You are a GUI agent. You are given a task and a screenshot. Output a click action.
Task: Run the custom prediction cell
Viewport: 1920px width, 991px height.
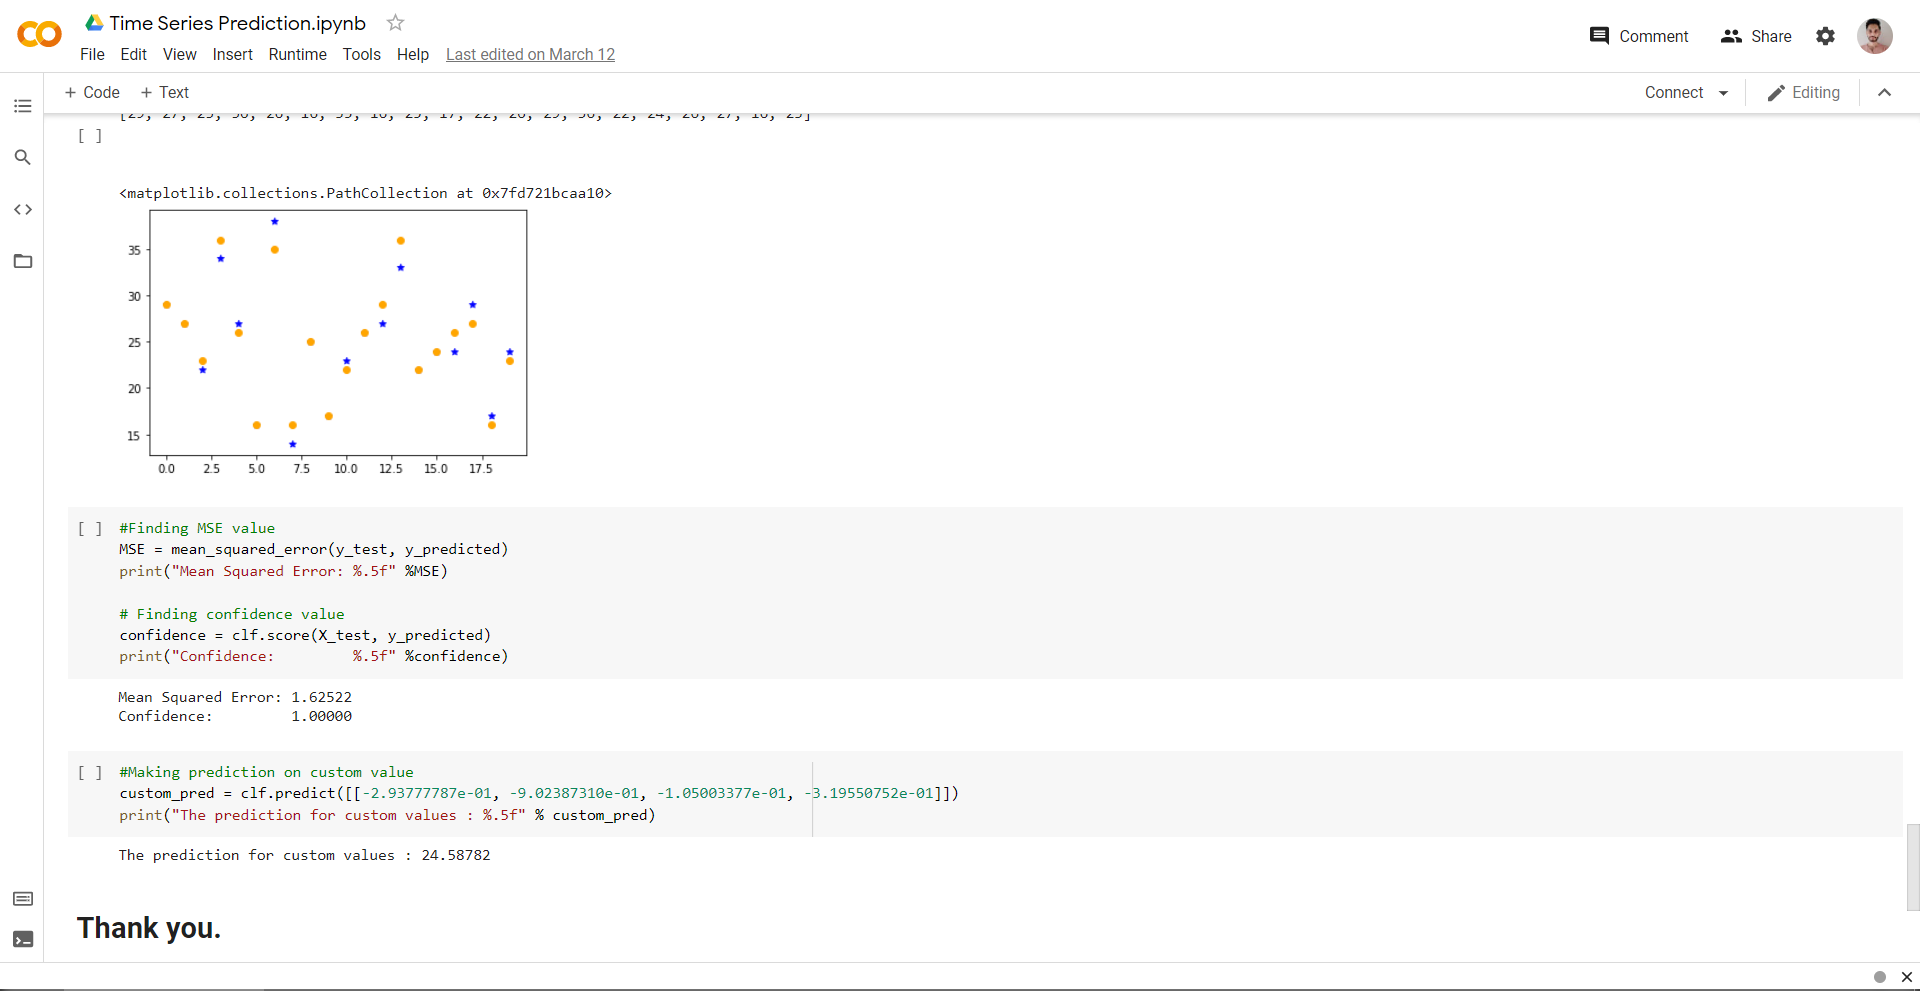click(91, 771)
